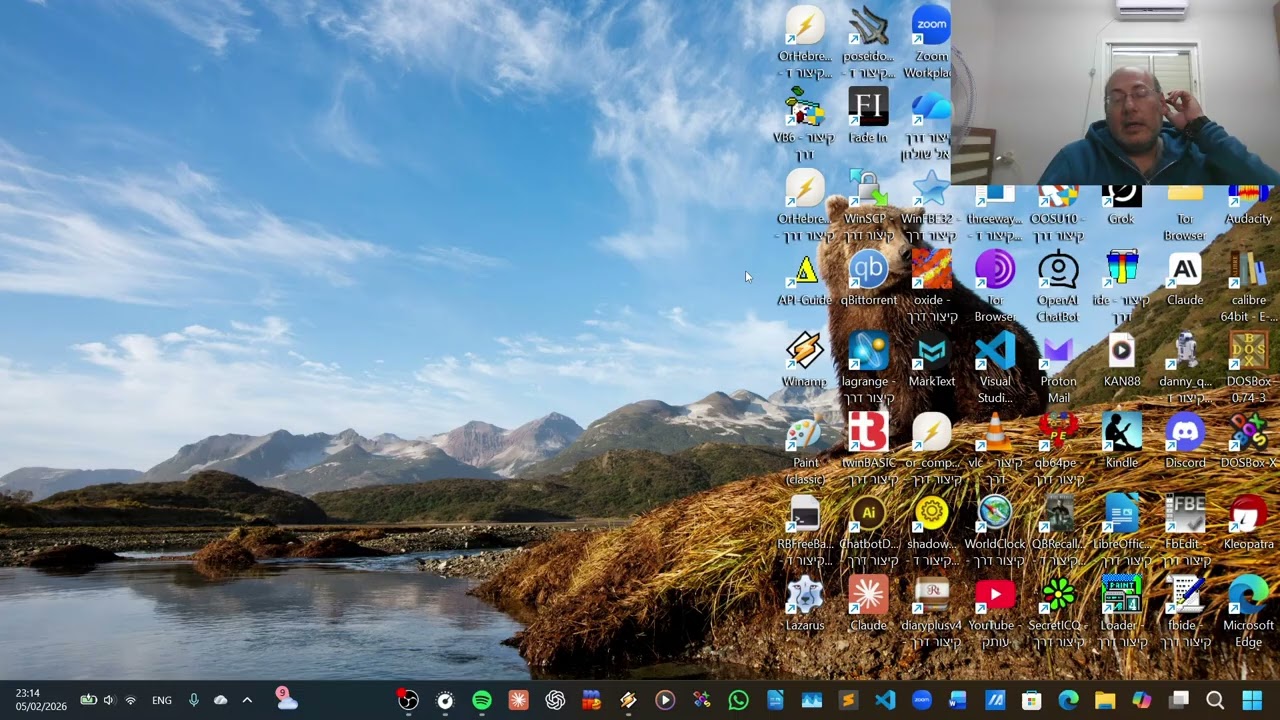Open the Kindle desktop shortcut
The image size is (1280, 720).
tap(1122, 440)
